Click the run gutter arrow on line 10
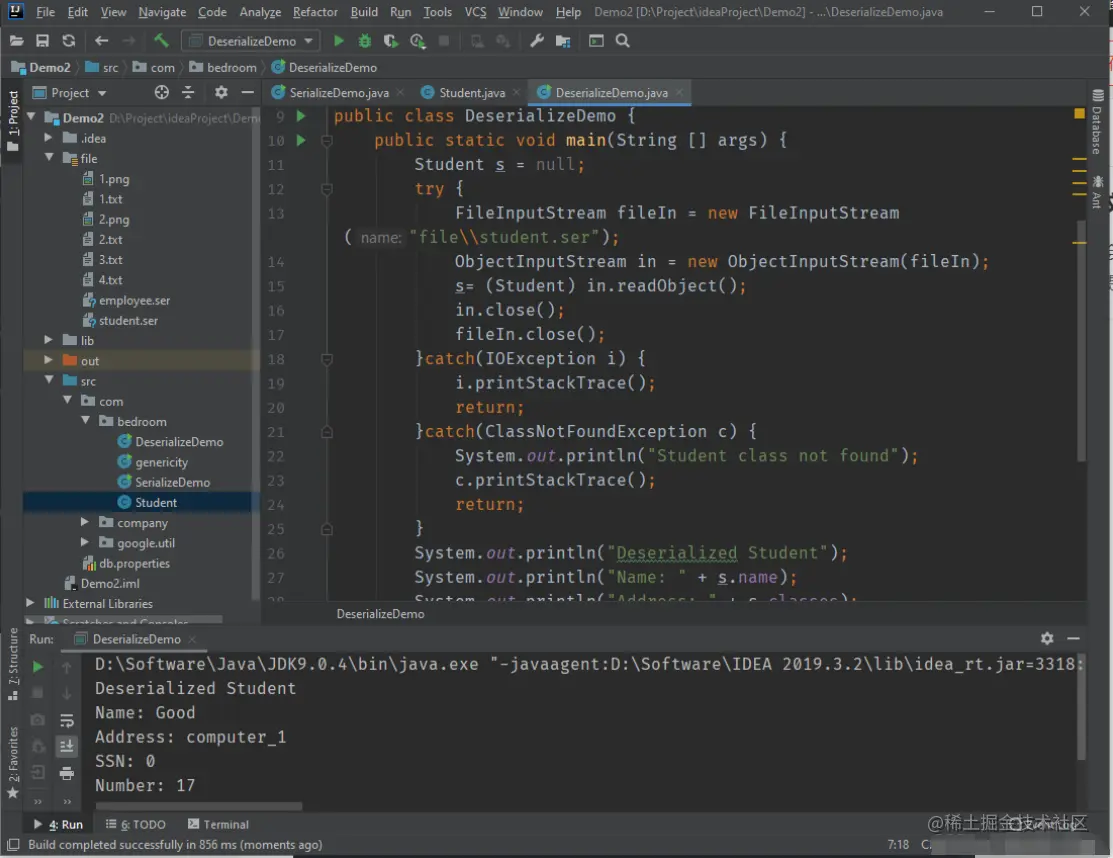The image size is (1113, 858). [x=301, y=140]
